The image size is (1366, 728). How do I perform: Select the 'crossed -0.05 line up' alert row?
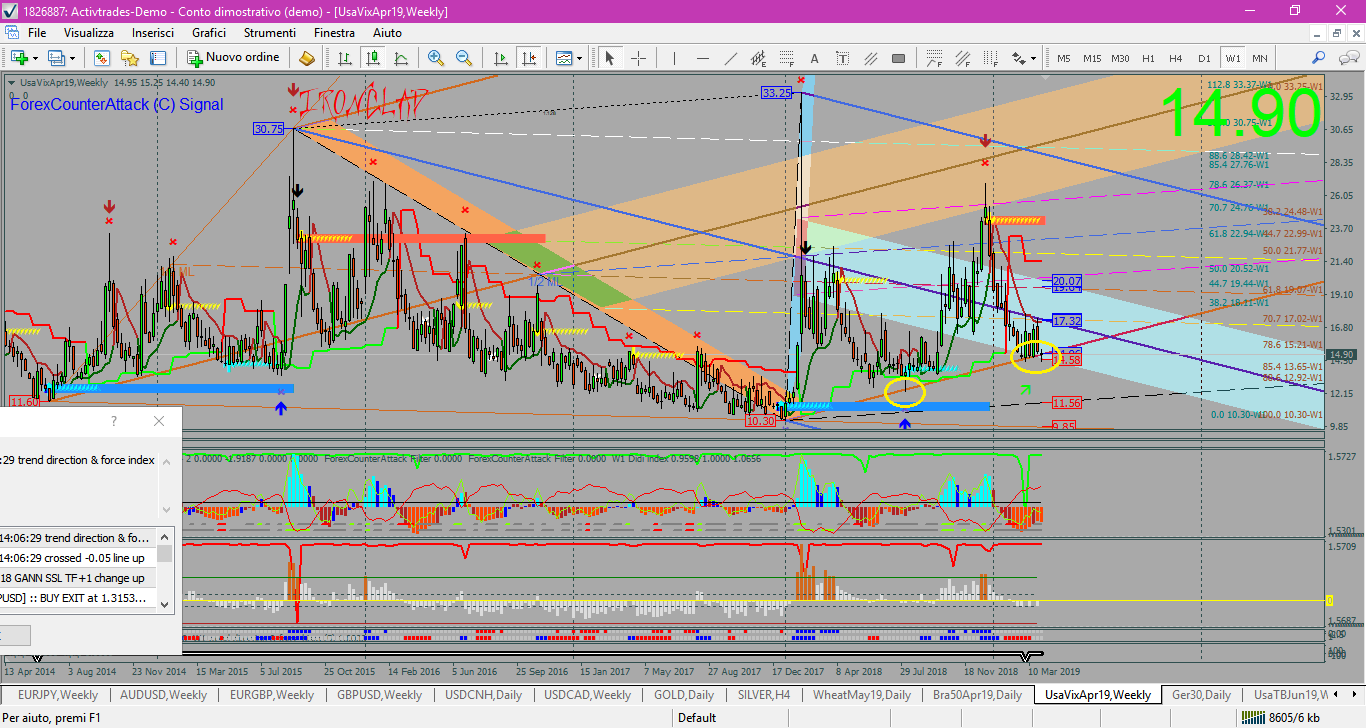pos(78,558)
